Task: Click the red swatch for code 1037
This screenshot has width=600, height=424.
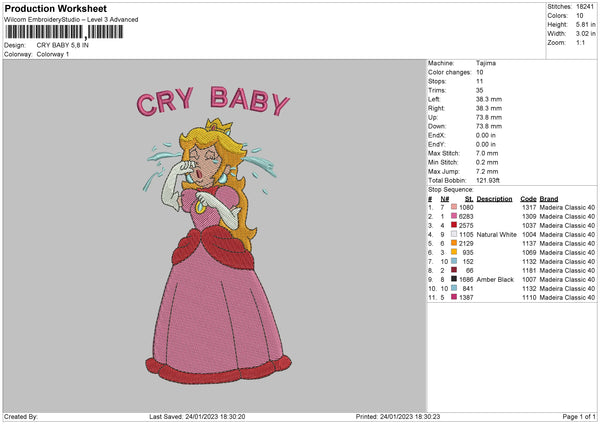Action: (454, 225)
